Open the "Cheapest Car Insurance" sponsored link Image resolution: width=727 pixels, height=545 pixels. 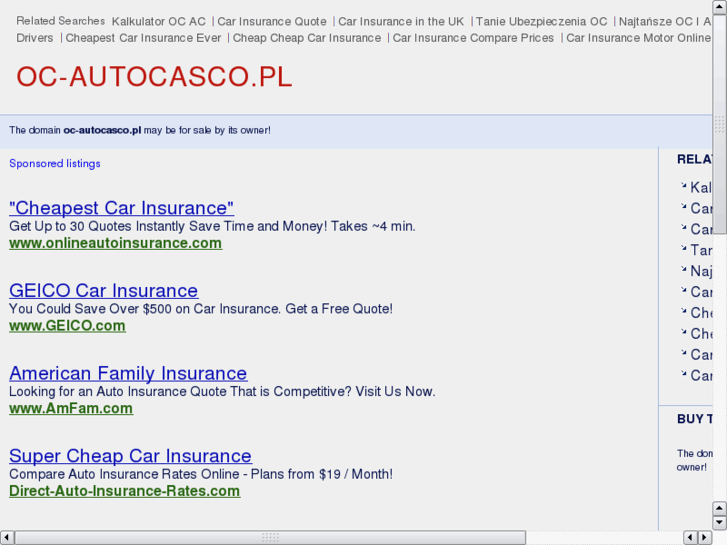point(121,208)
